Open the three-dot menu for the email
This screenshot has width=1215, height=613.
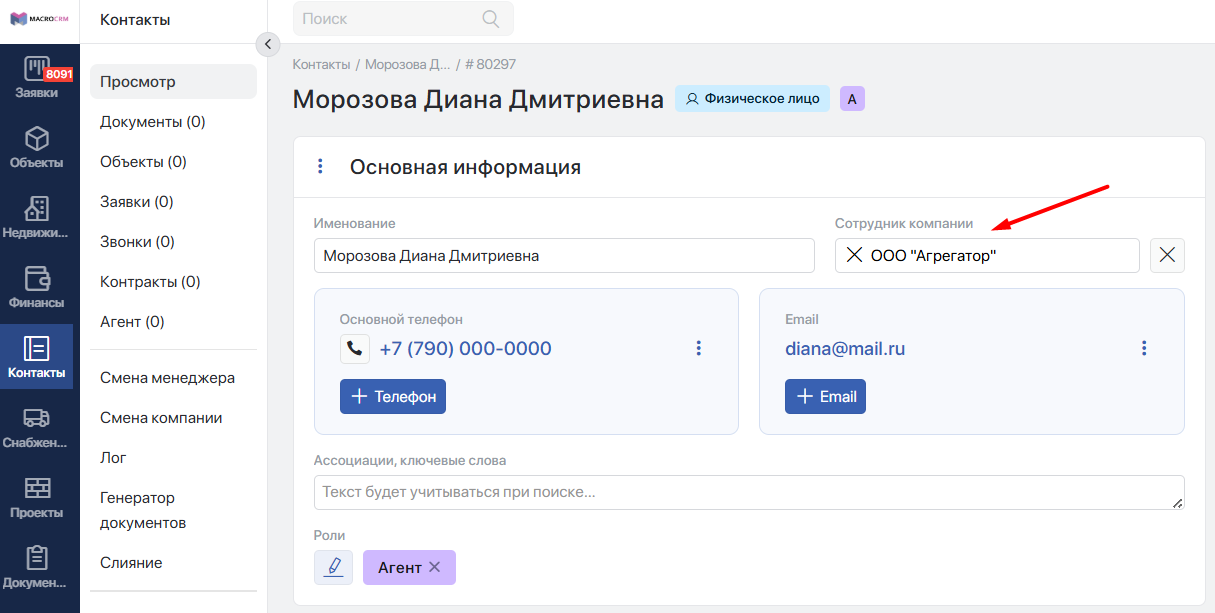click(1144, 348)
